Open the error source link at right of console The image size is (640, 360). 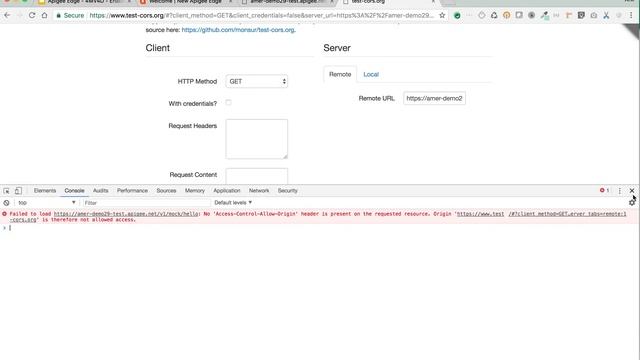tap(567, 214)
